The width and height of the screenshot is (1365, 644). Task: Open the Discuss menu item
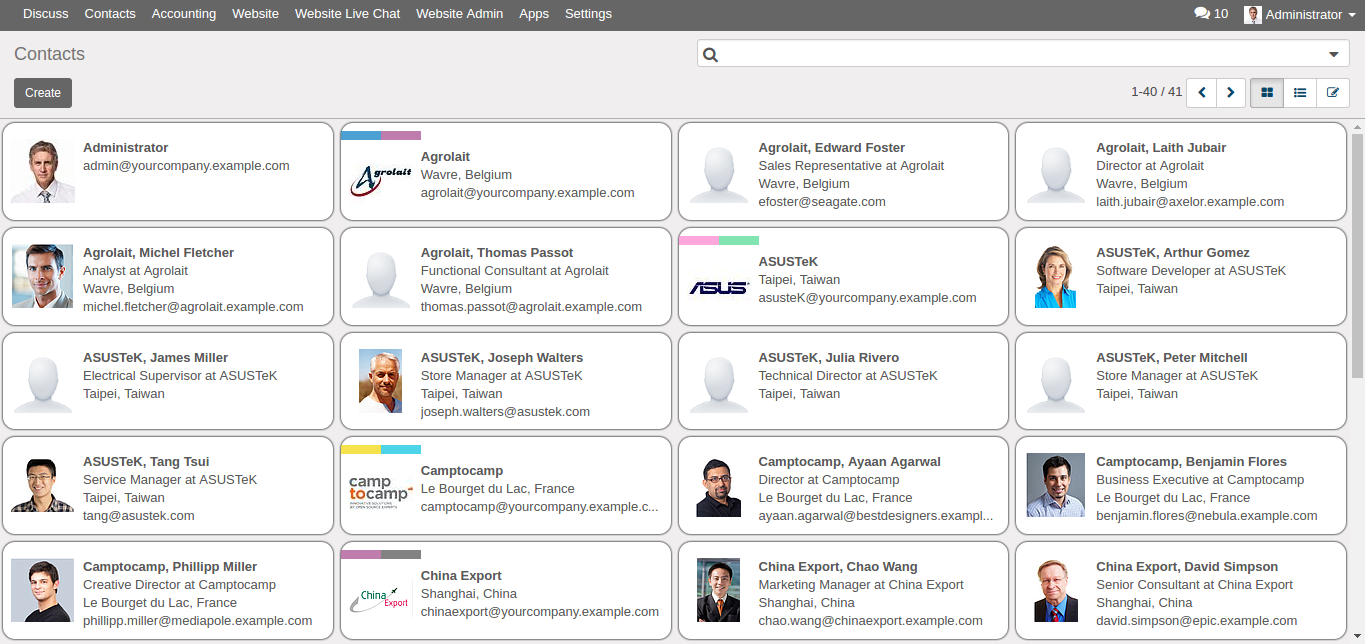pyautogui.click(x=45, y=14)
